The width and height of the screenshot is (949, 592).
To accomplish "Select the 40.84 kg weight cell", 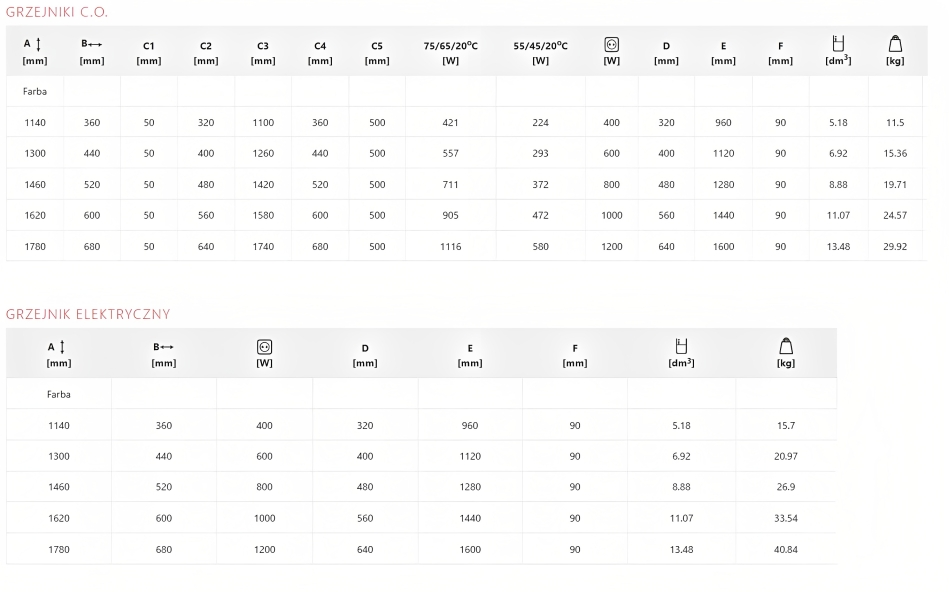I will click(x=785, y=549).
